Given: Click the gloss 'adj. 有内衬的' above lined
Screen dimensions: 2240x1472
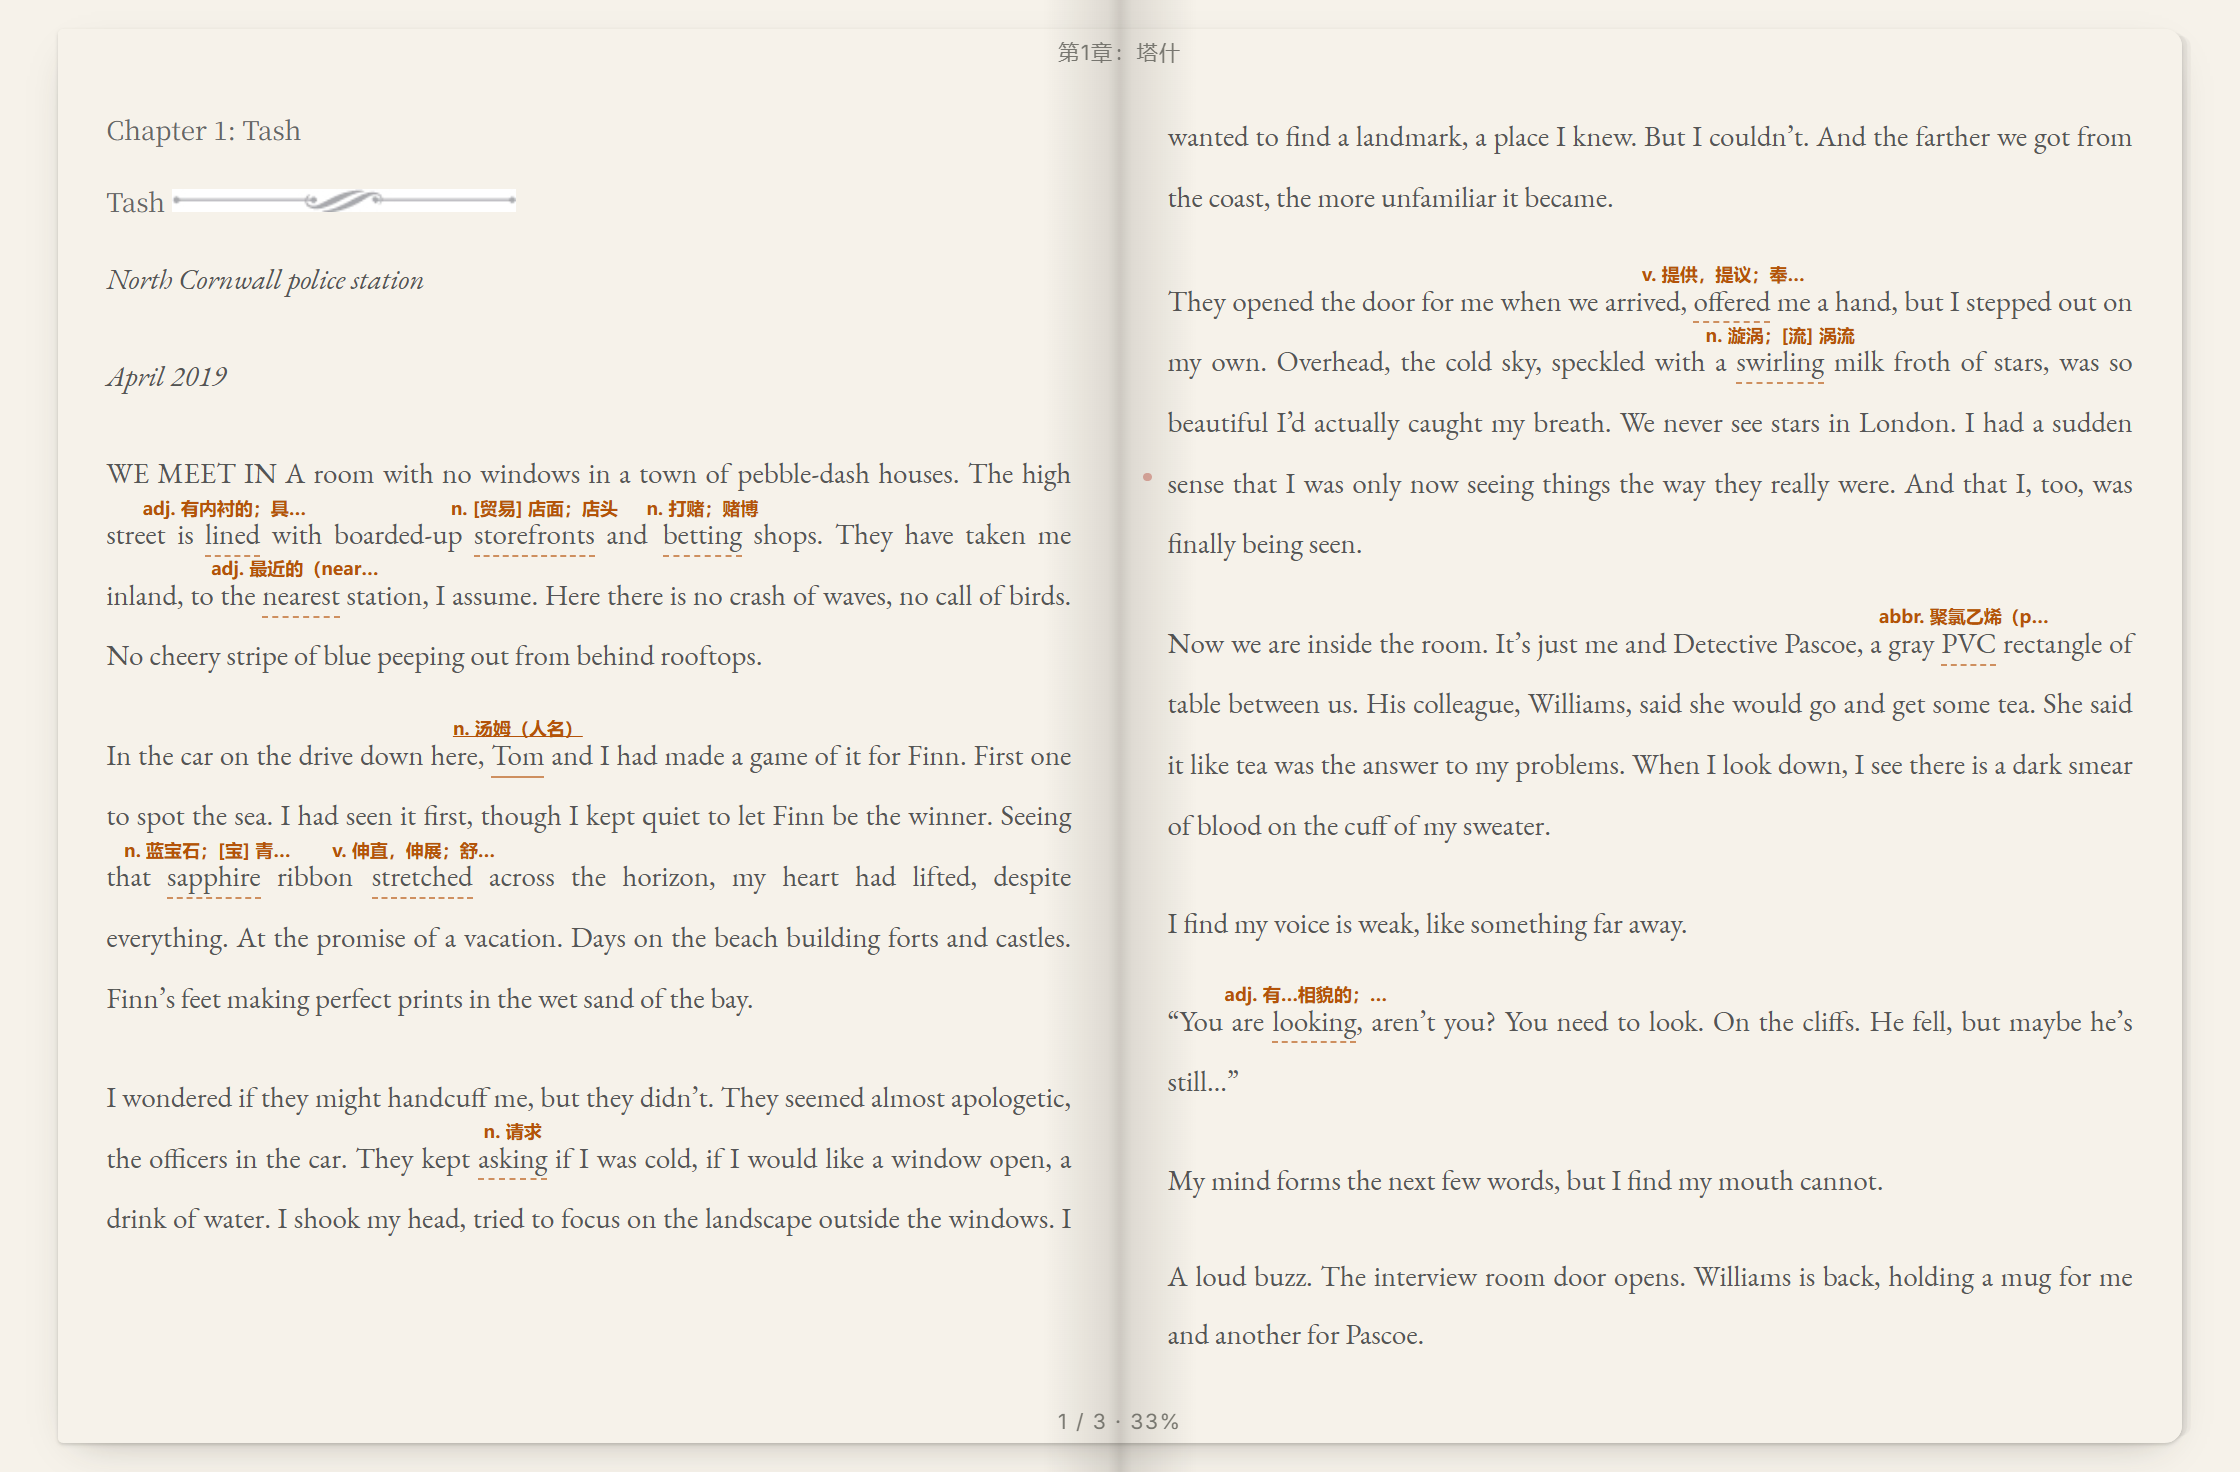Looking at the screenshot, I should click(x=224, y=509).
